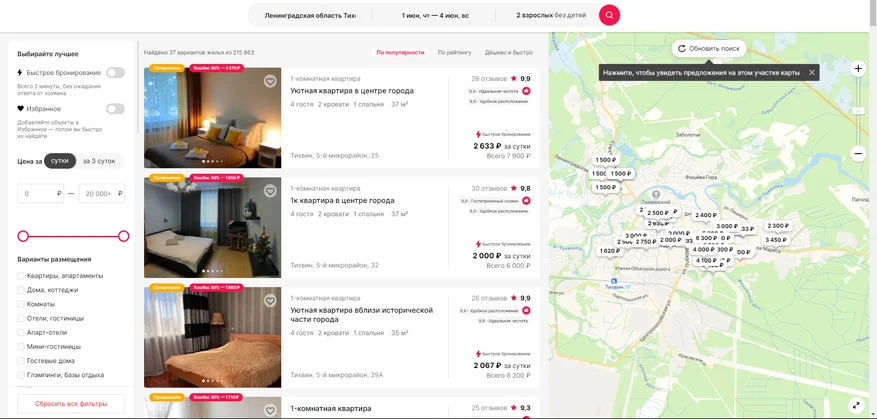This screenshot has width=877, height=419.
Task: Switch price mode to за 3 суток
Action: [99, 161]
